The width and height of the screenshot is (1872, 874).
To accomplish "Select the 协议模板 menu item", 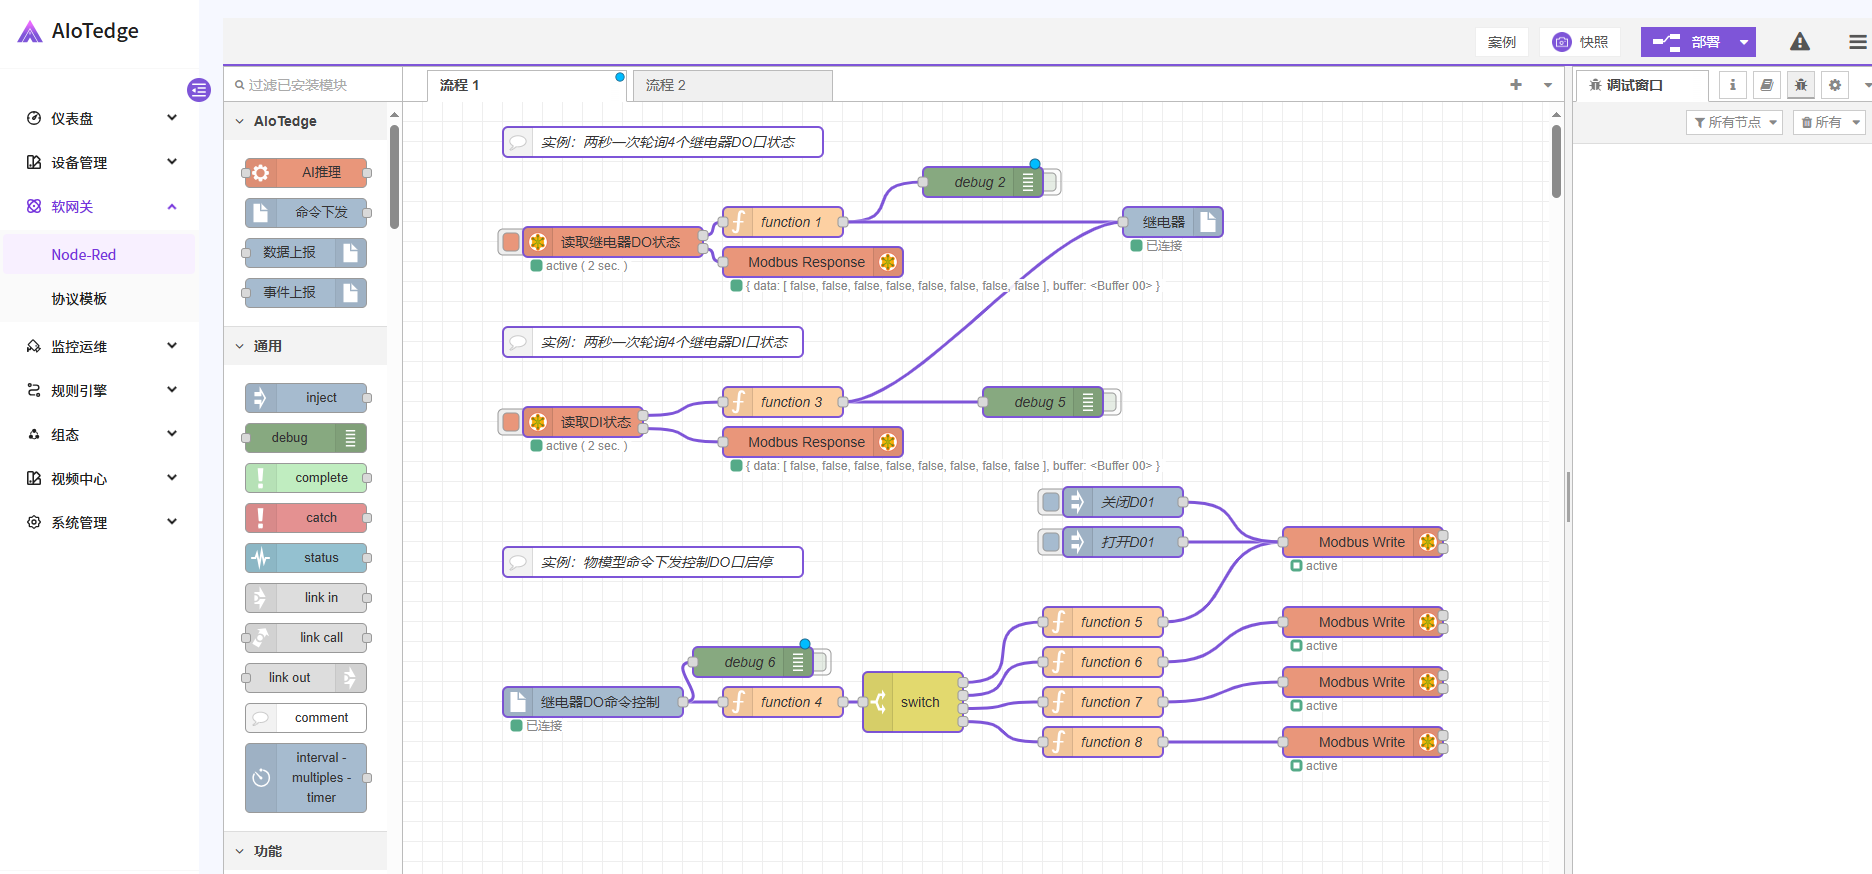I will [x=79, y=299].
